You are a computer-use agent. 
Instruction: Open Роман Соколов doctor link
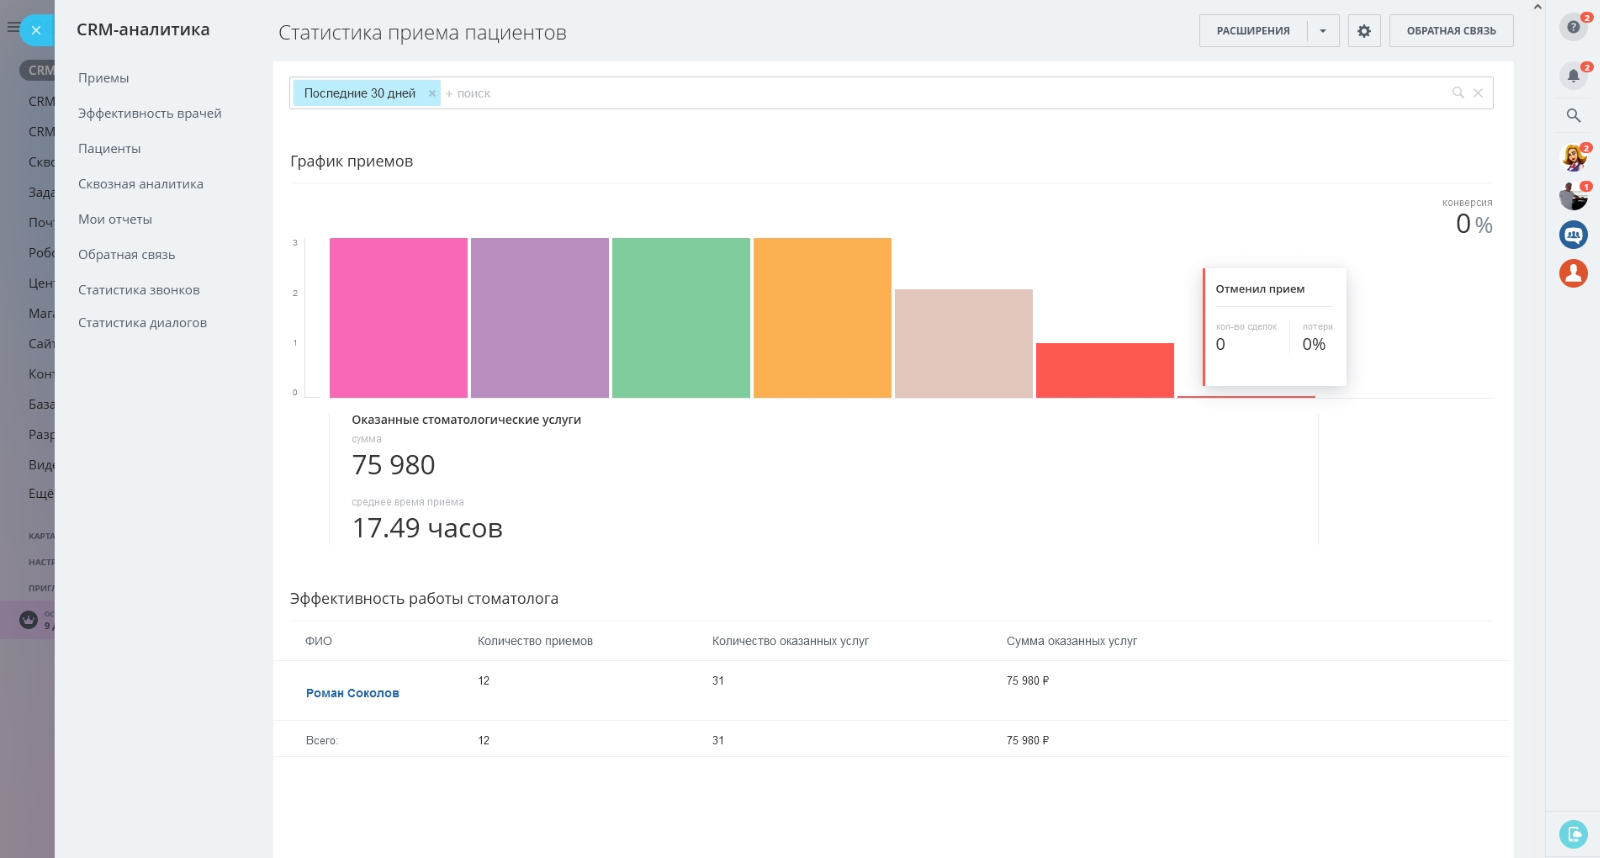point(352,693)
